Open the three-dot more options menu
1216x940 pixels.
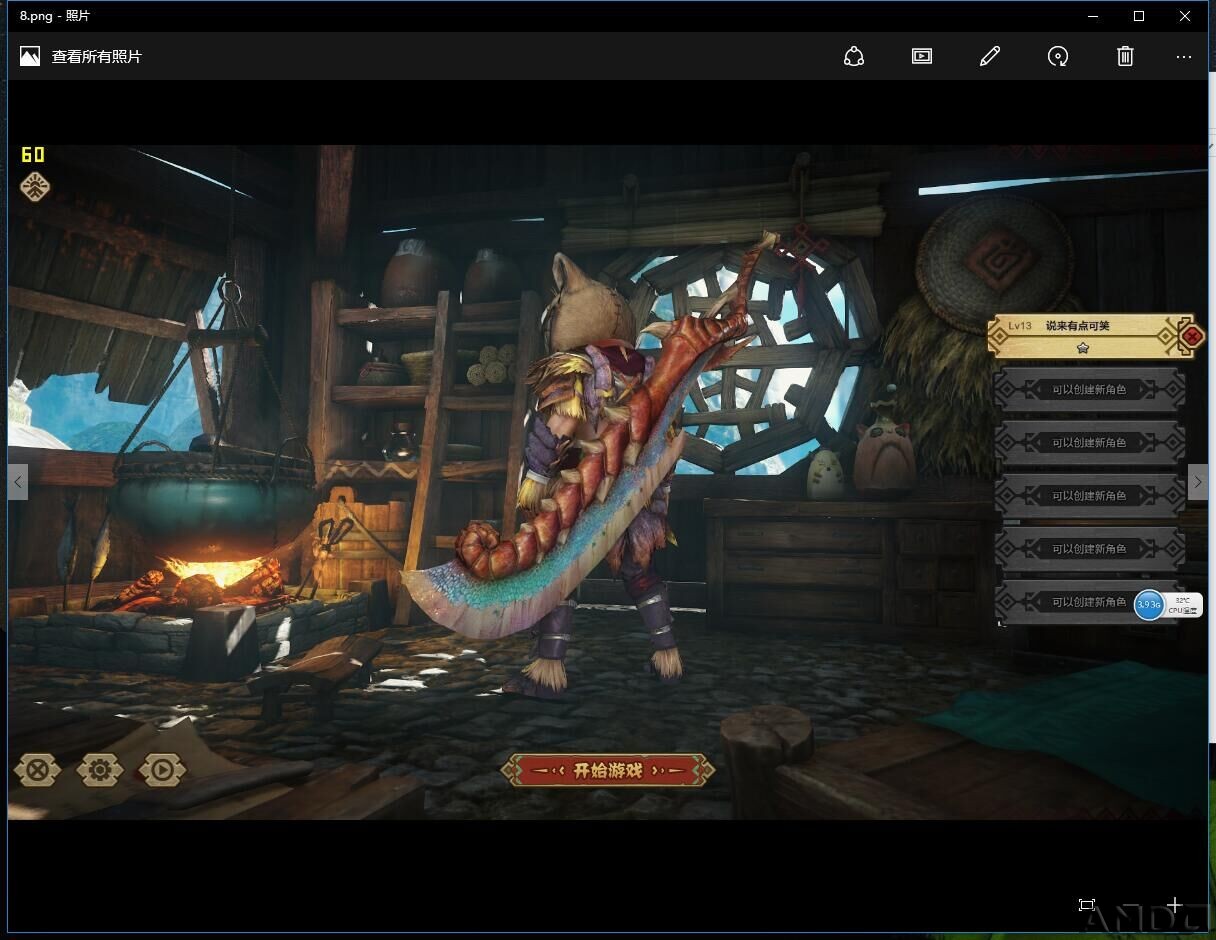point(1184,57)
